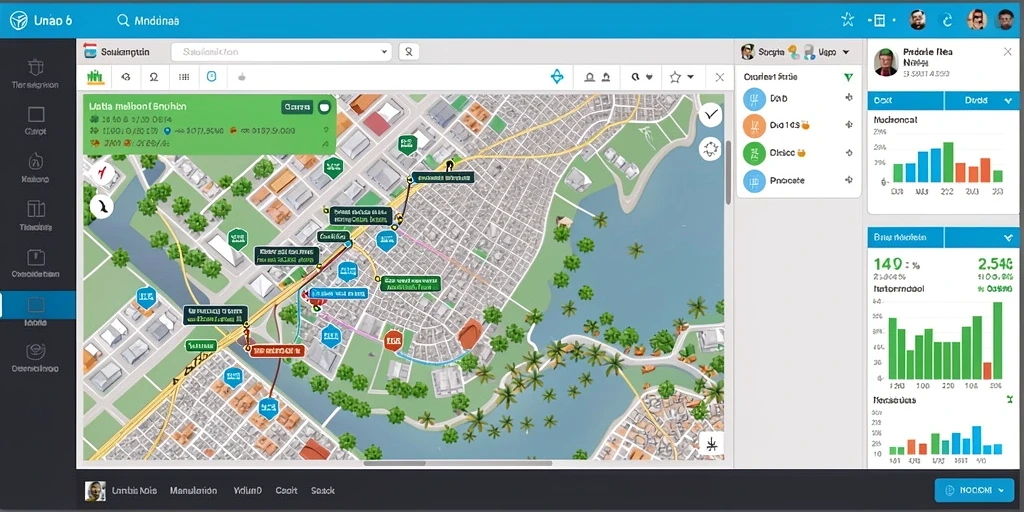Open the 'Dvdd' dropdown tab
The width and height of the screenshot is (1024, 512).
(983, 101)
